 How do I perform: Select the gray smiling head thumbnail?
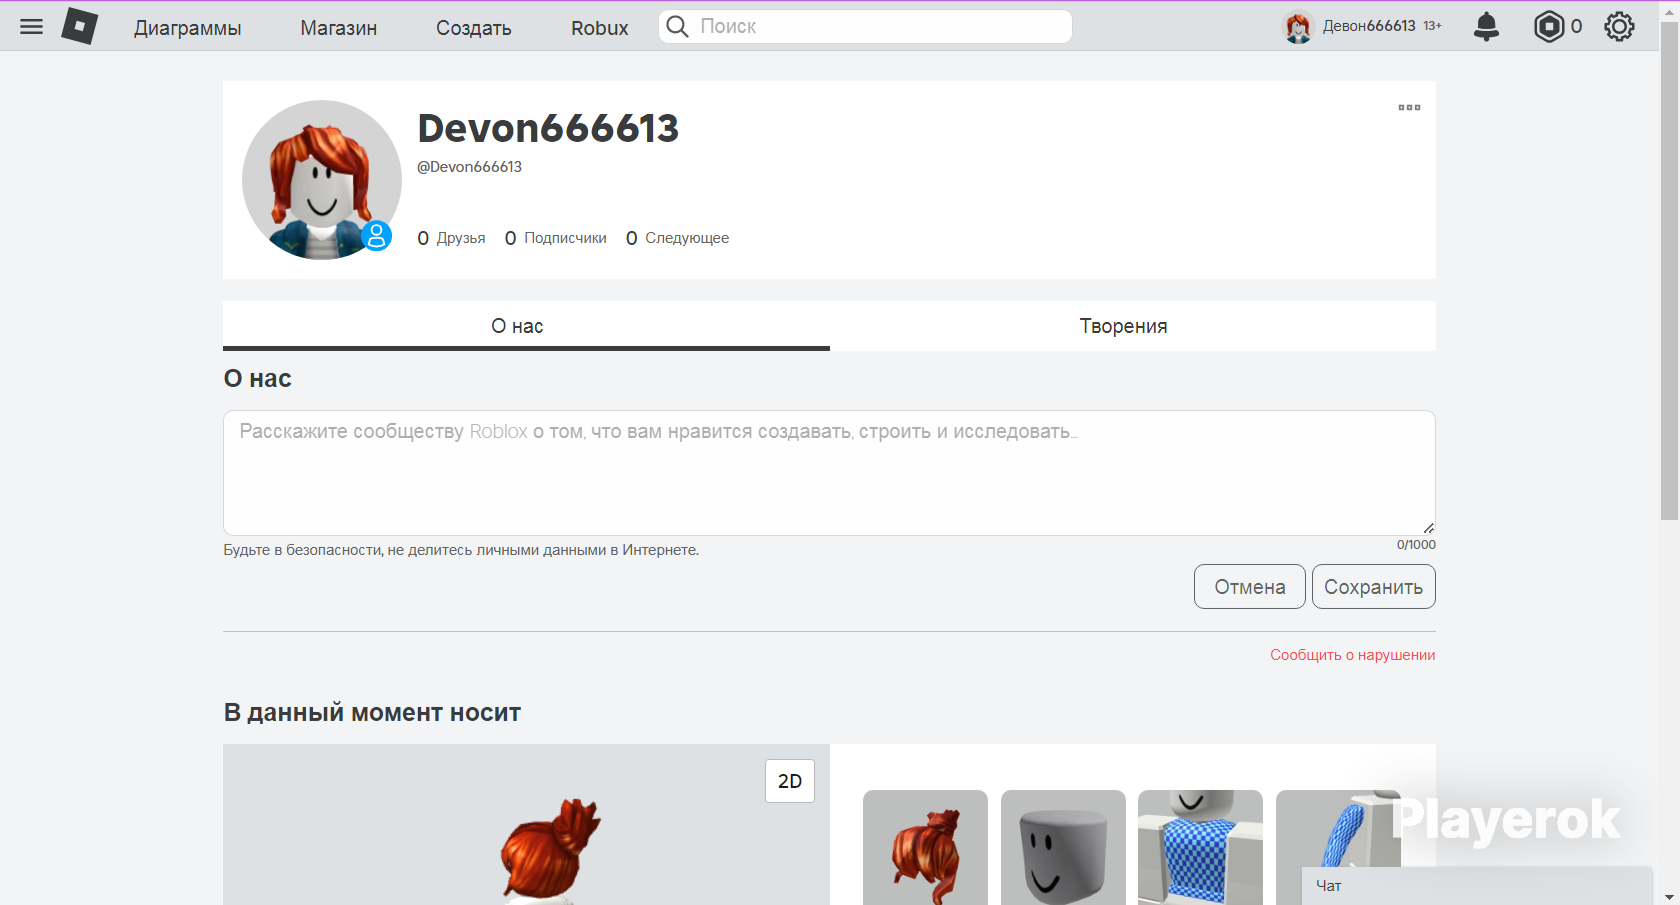[x=1063, y=848]
